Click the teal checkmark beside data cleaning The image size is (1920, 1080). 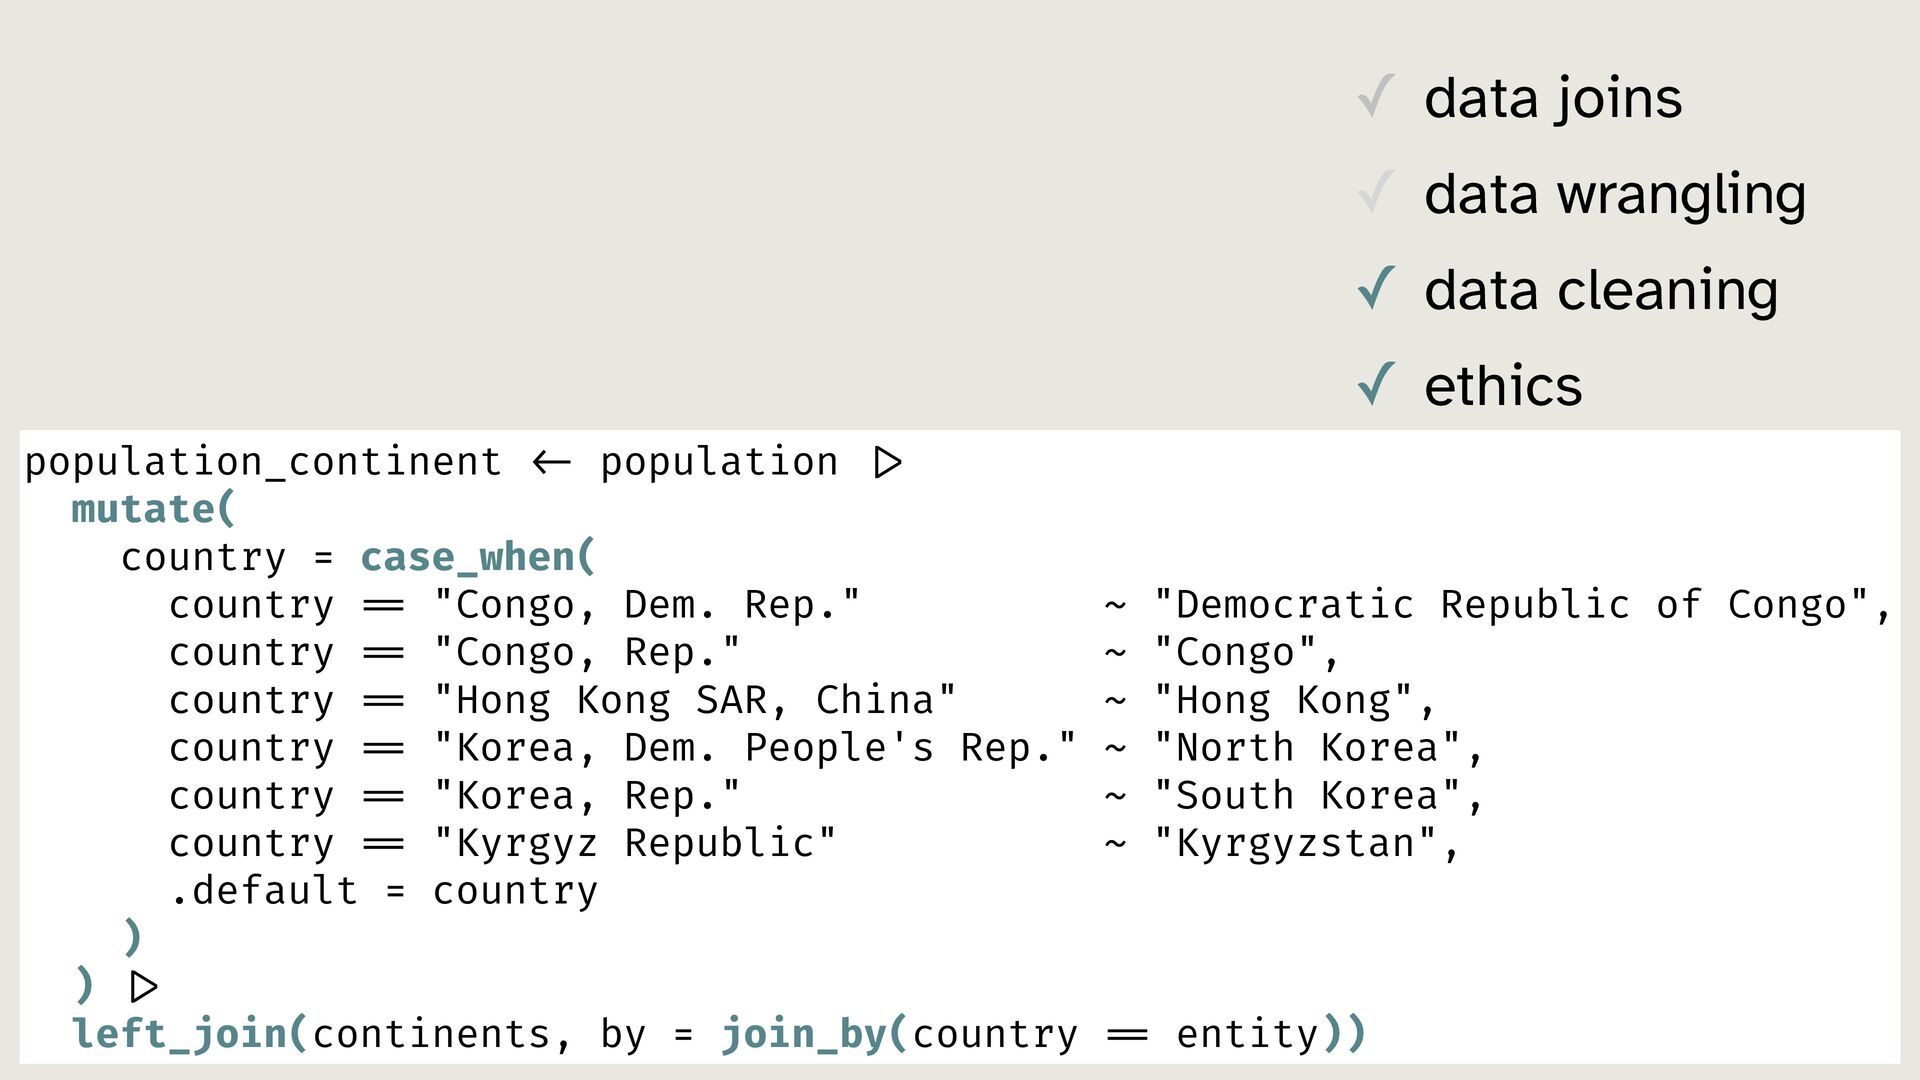coord(1376,289)
